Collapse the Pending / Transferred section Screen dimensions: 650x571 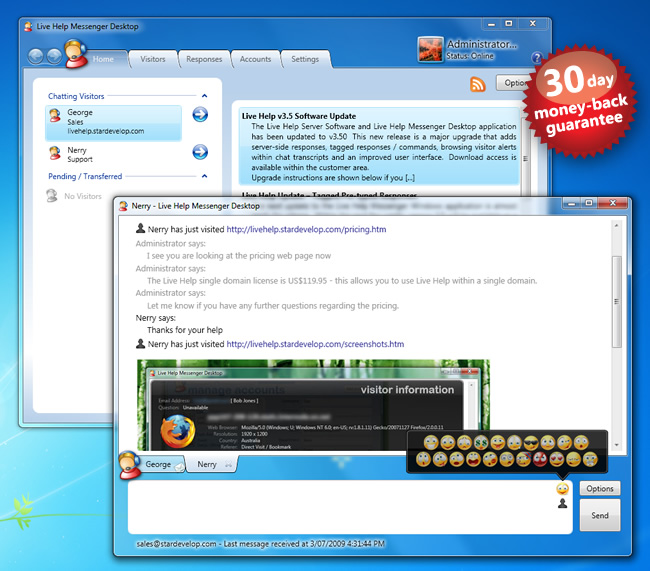[204, 176]
